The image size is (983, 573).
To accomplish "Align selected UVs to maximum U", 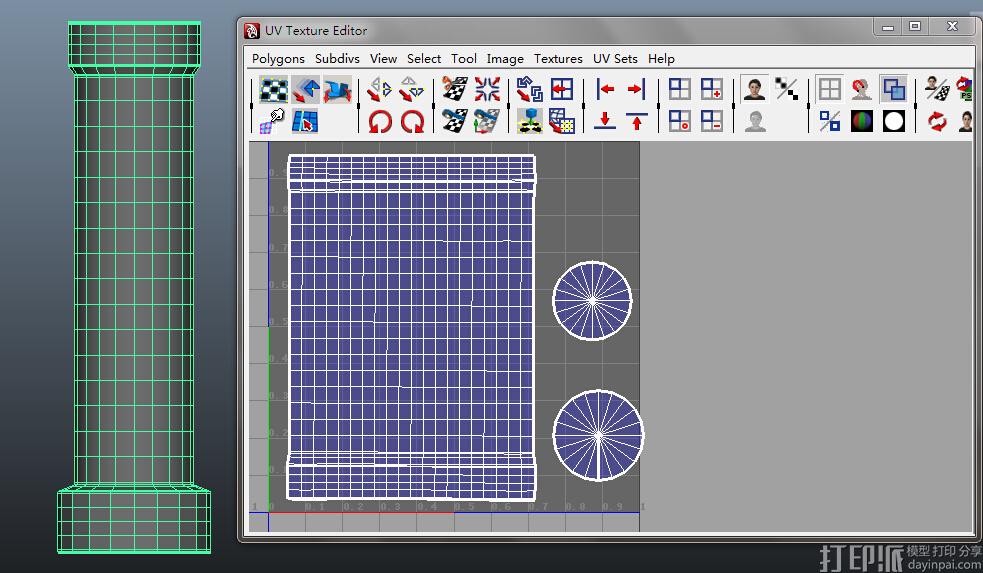I will click(636, 90).
